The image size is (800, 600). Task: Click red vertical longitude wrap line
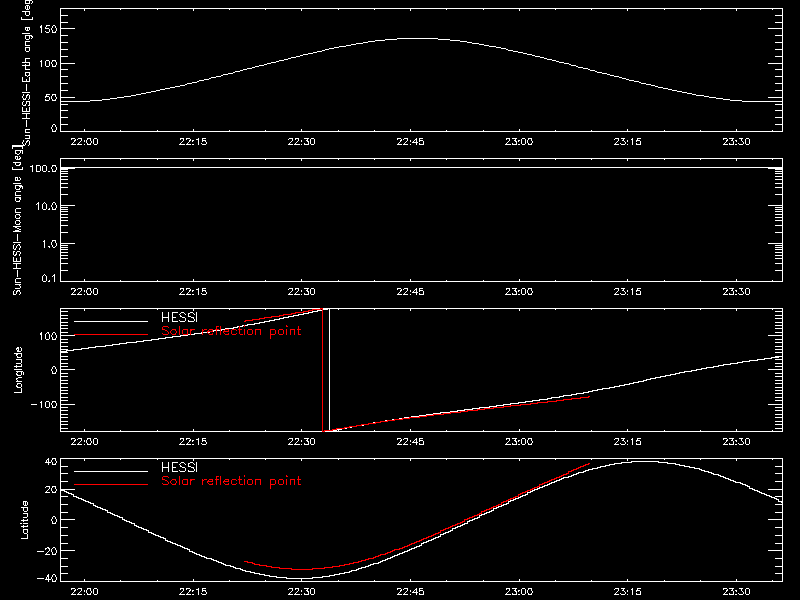point(322,370)
